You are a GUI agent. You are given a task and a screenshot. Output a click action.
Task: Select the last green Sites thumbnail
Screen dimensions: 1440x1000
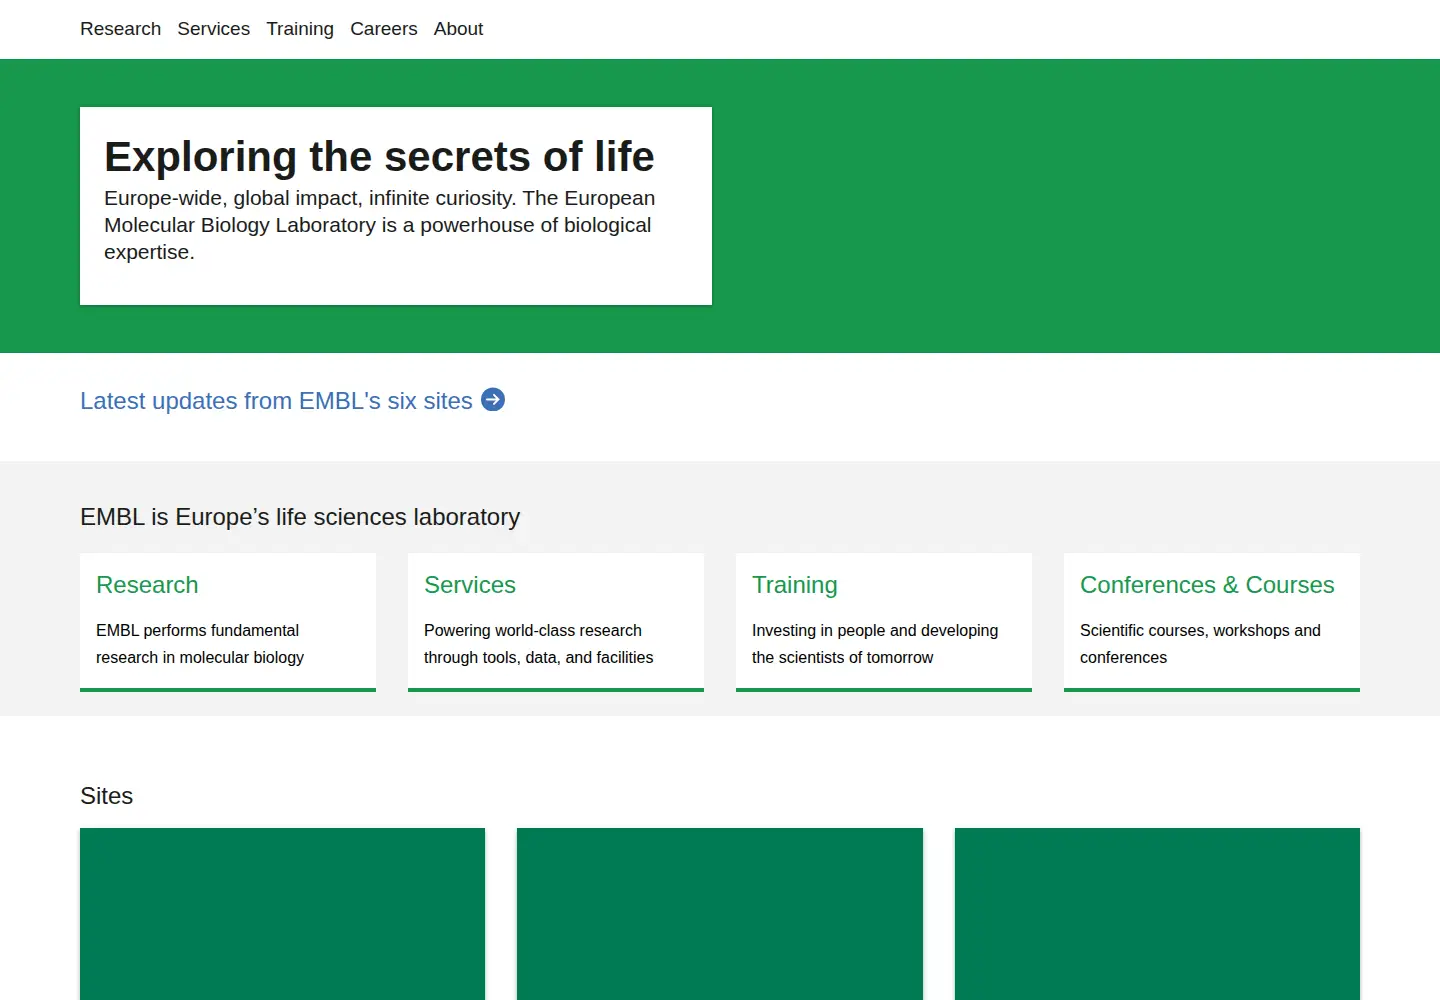[x=1157, y=914]
